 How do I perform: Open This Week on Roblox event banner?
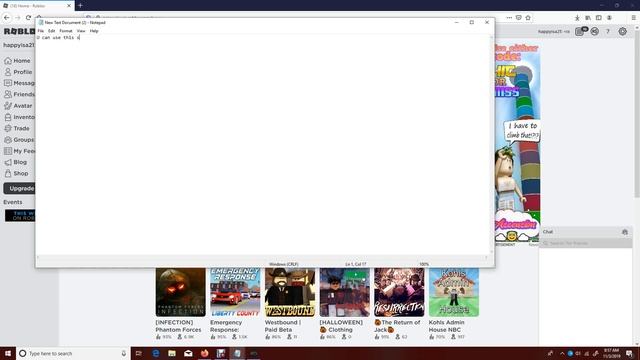(x=20, y=216)
